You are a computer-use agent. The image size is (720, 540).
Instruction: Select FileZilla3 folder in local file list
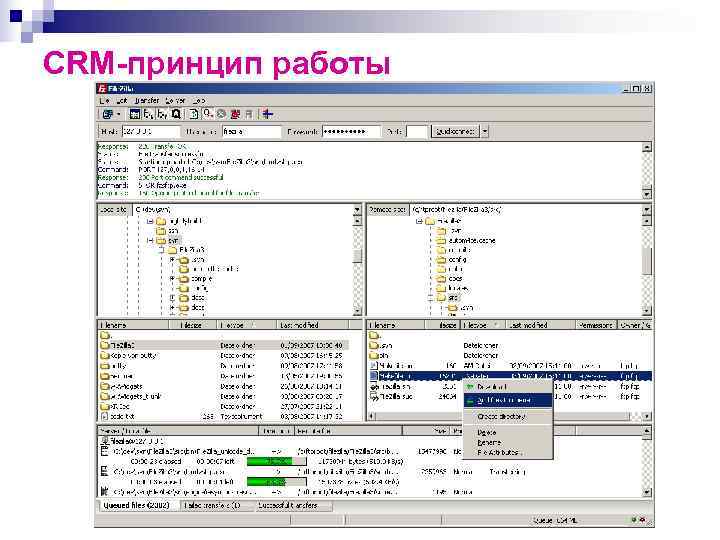(x=224, y=345)
